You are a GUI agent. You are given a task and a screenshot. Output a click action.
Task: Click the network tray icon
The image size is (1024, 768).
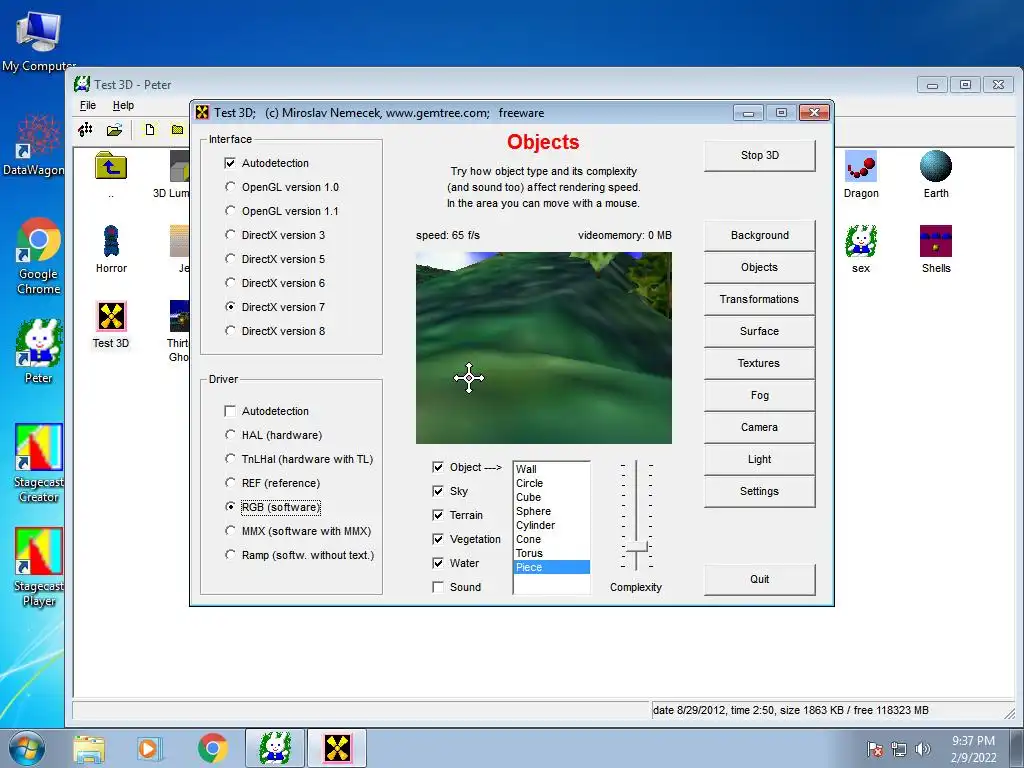[899, 749]
